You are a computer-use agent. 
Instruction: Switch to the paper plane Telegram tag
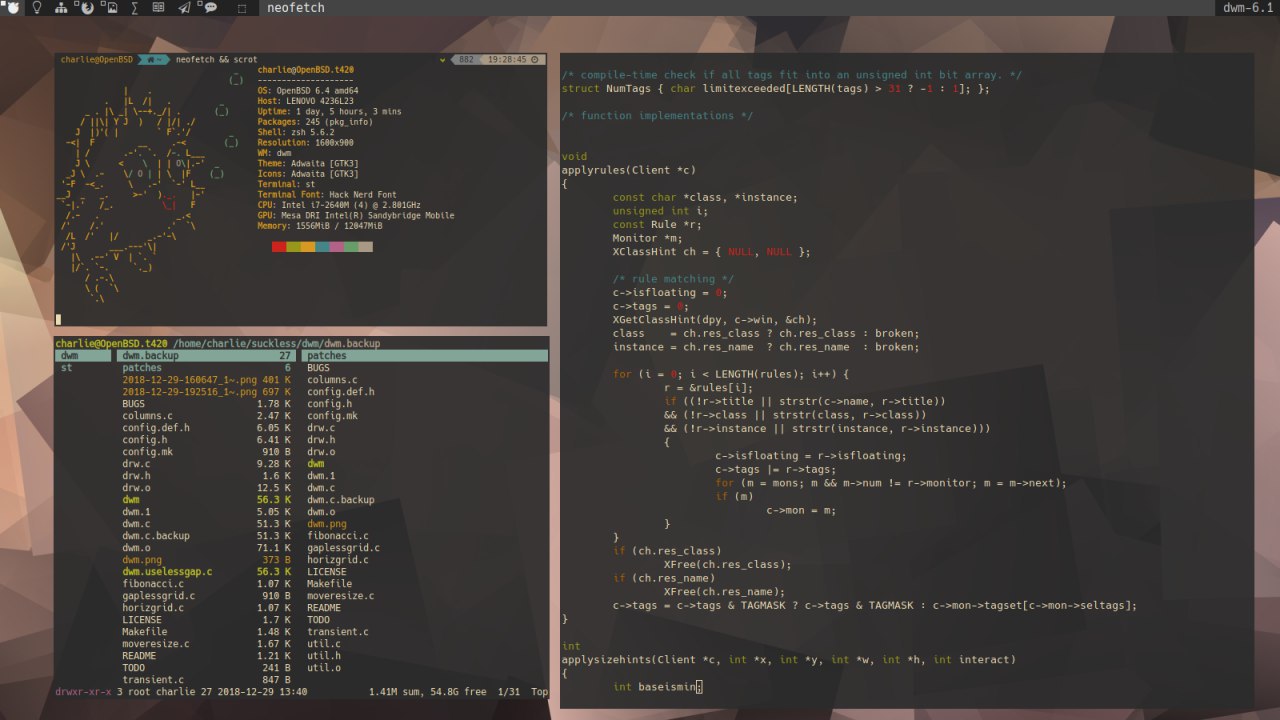[x=185, y=8]
